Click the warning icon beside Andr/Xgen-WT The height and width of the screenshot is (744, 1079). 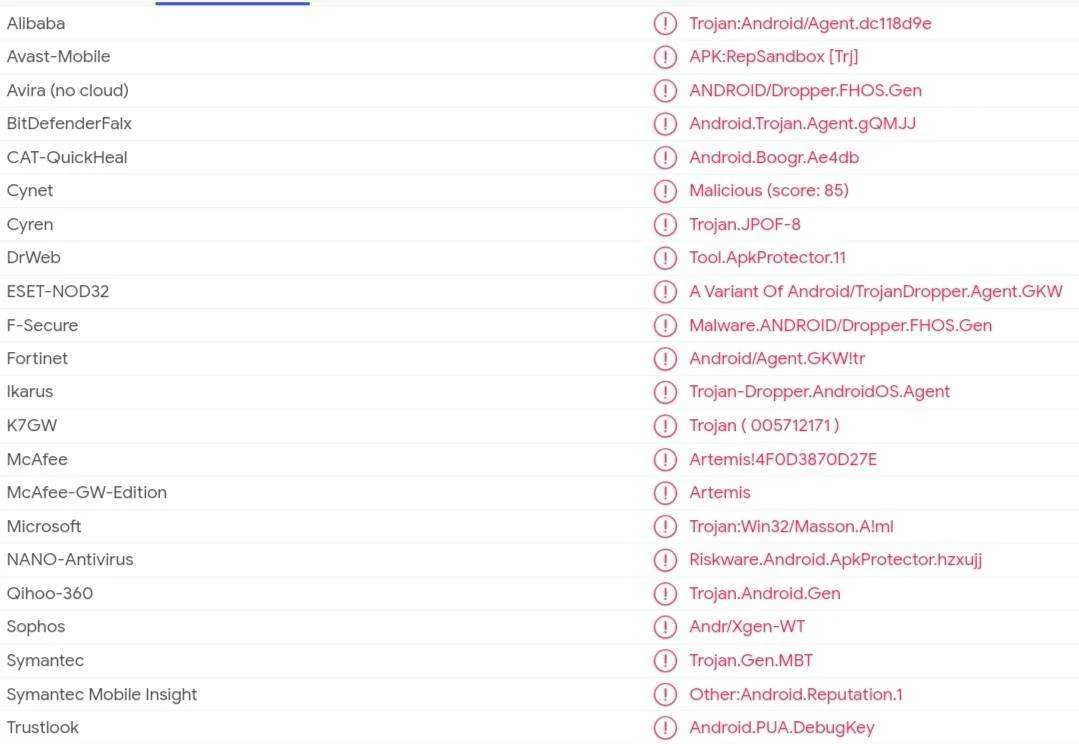(665, 627)
